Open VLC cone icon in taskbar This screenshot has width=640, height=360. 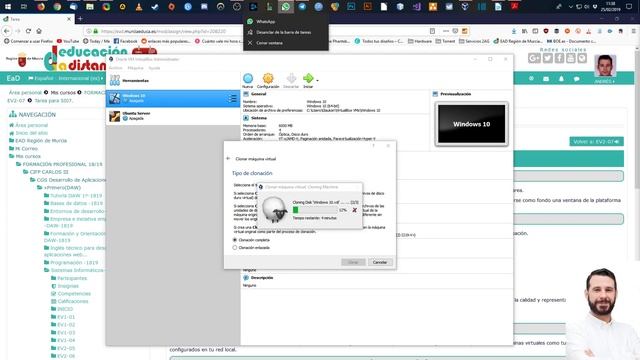[139, 7]
